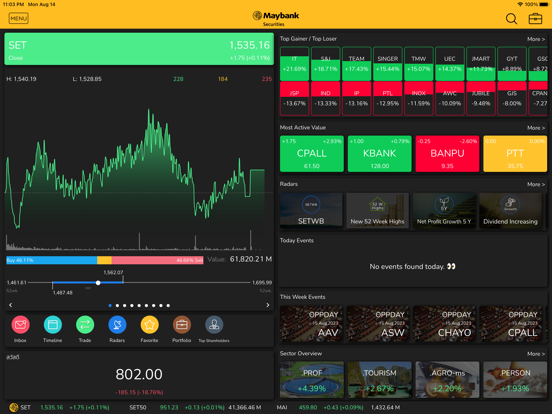Open the Portfolio shortcut icon
This screenshot has width=552, height=414.
coord(182,325)
